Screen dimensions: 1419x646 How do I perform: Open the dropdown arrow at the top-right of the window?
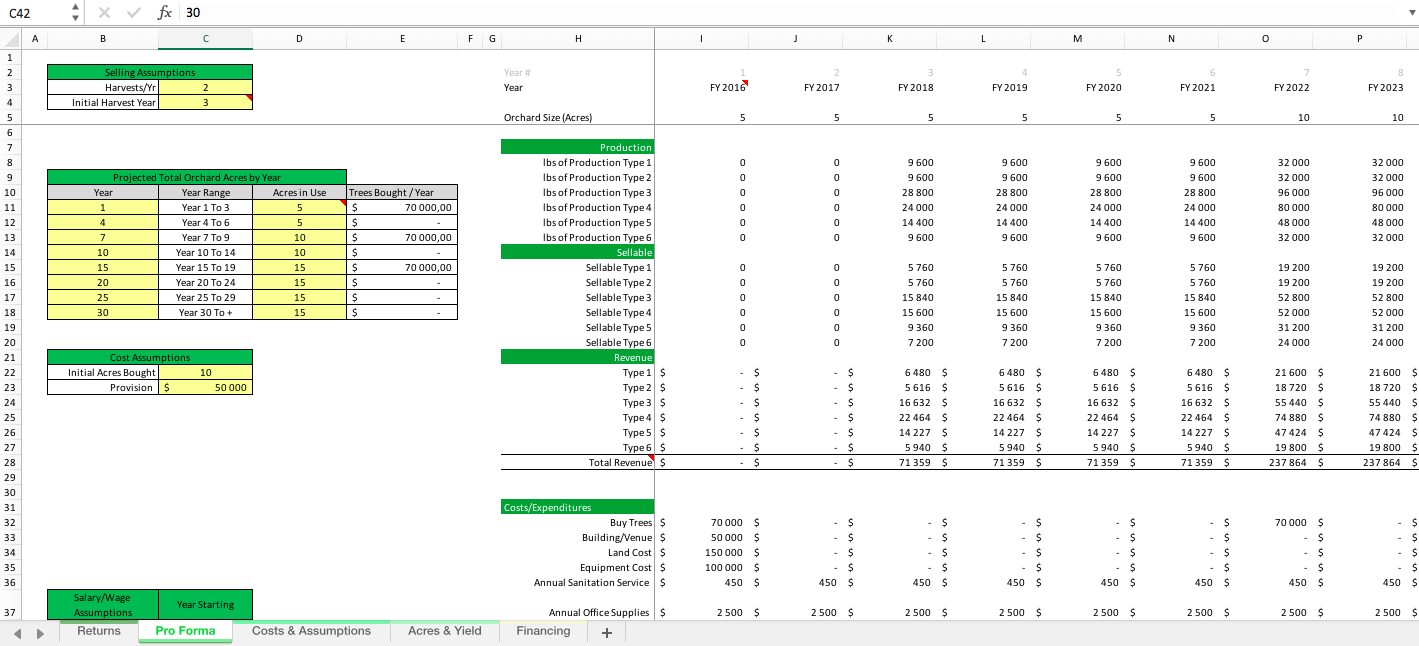tap(1410, 14)
